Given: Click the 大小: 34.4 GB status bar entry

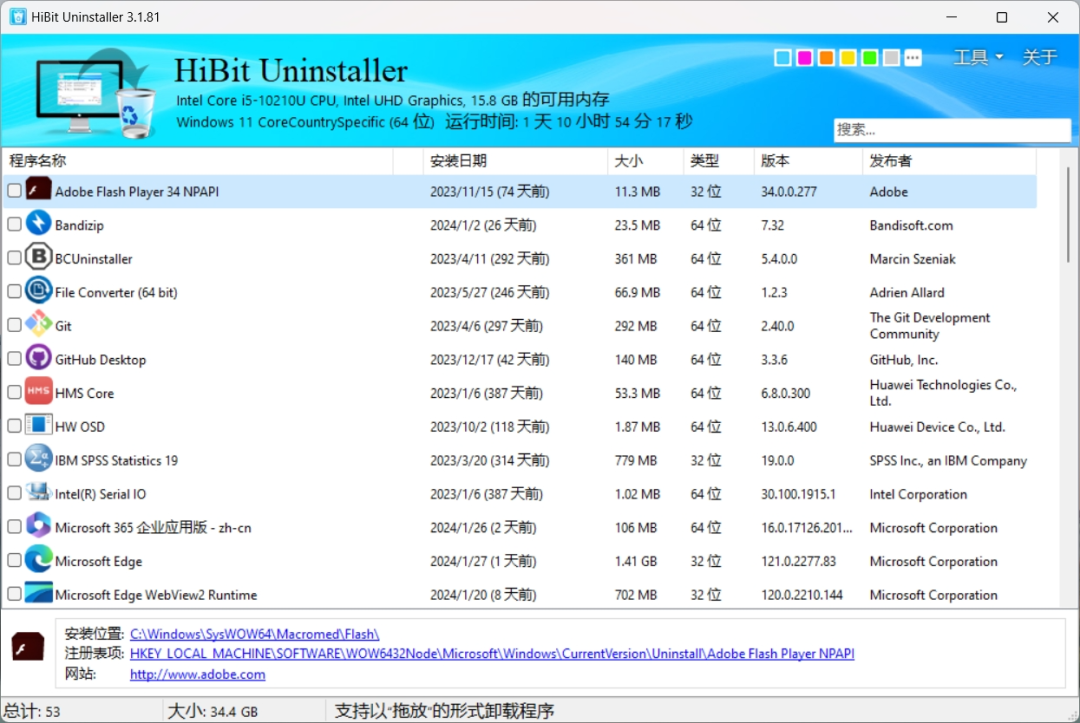Looking at the screenshot, I should pyautogui.click(x=213, y=711).
